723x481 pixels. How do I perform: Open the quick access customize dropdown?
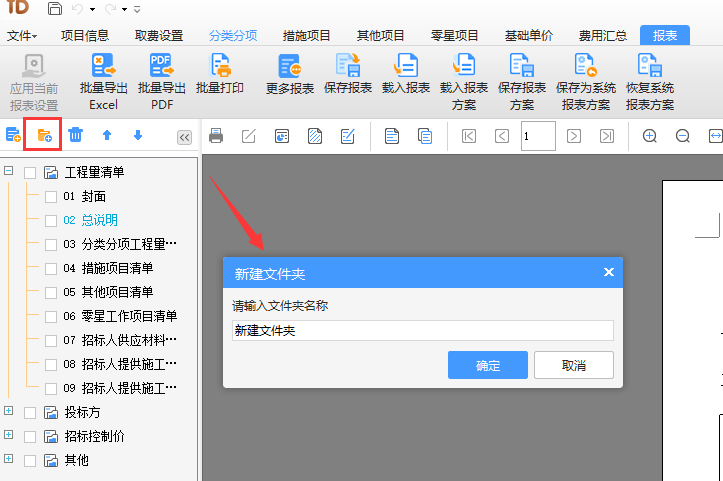tap(137, 9)
